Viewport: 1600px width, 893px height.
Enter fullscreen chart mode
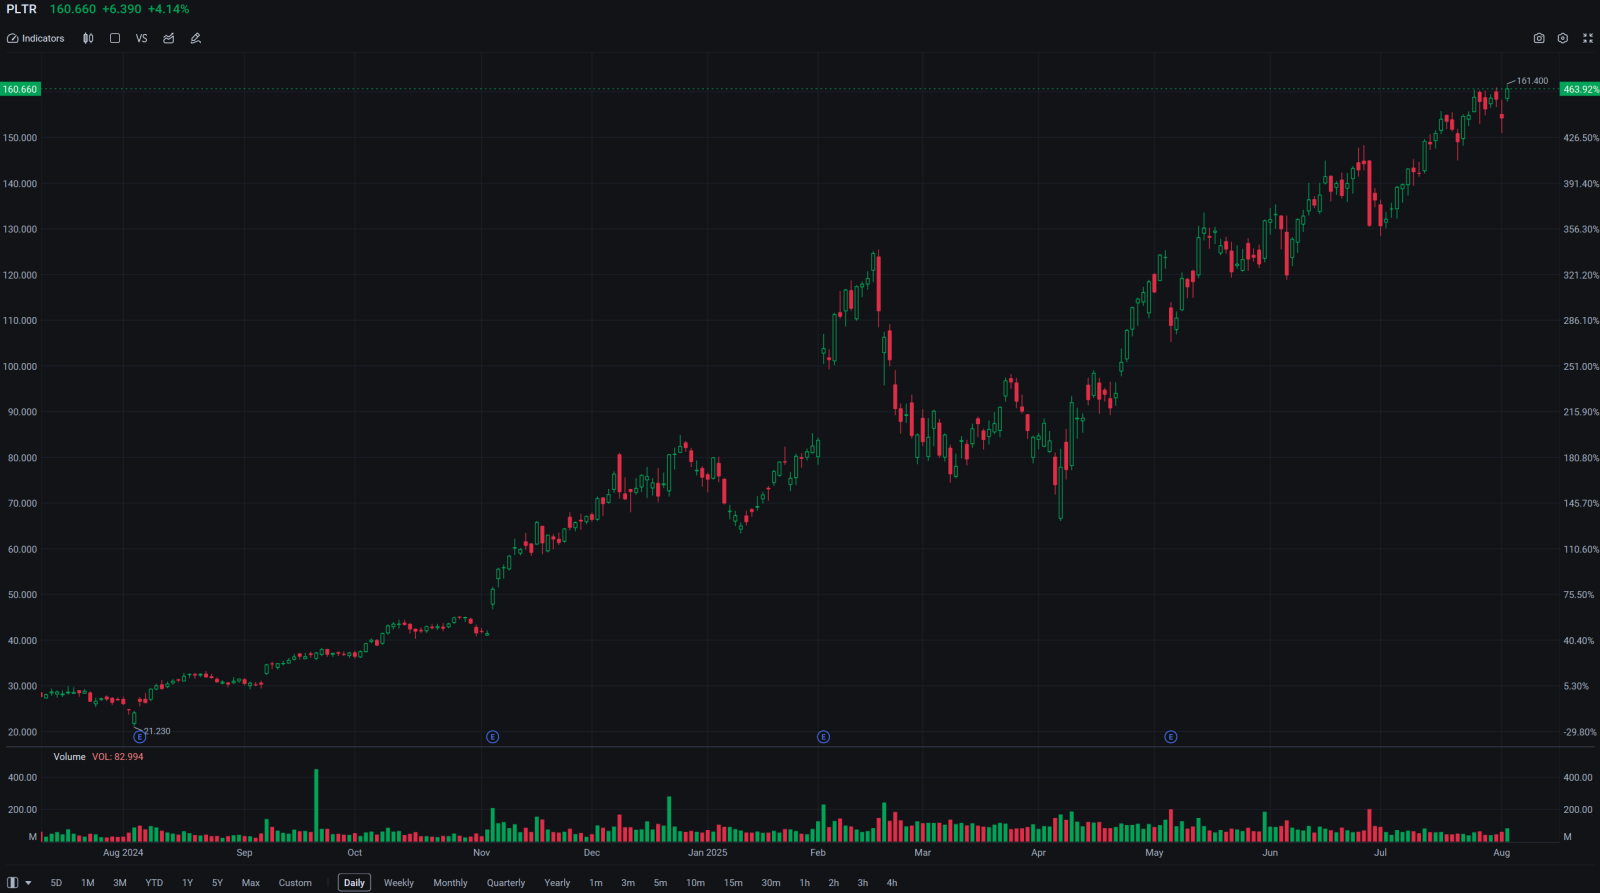1588,38
